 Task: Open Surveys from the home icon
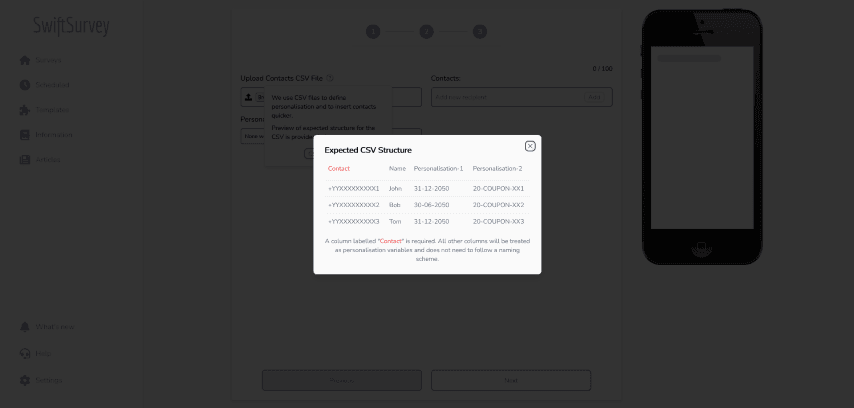click(x=25, y=60)
